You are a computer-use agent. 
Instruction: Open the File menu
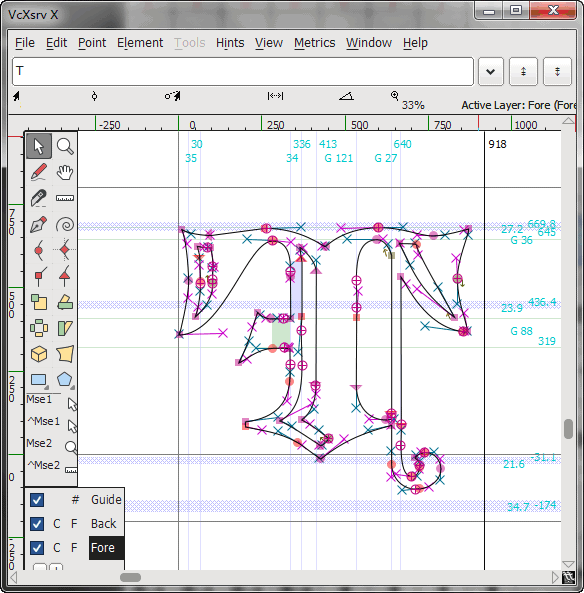tap(25, 43)
